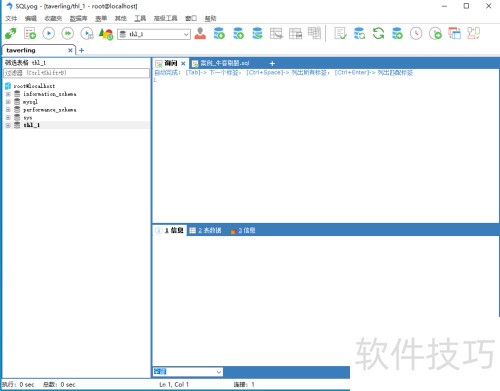Click database synchronization icon after check document
This screenshot has height=391, width=500.
pyautogui.click(x=359, y=33)
